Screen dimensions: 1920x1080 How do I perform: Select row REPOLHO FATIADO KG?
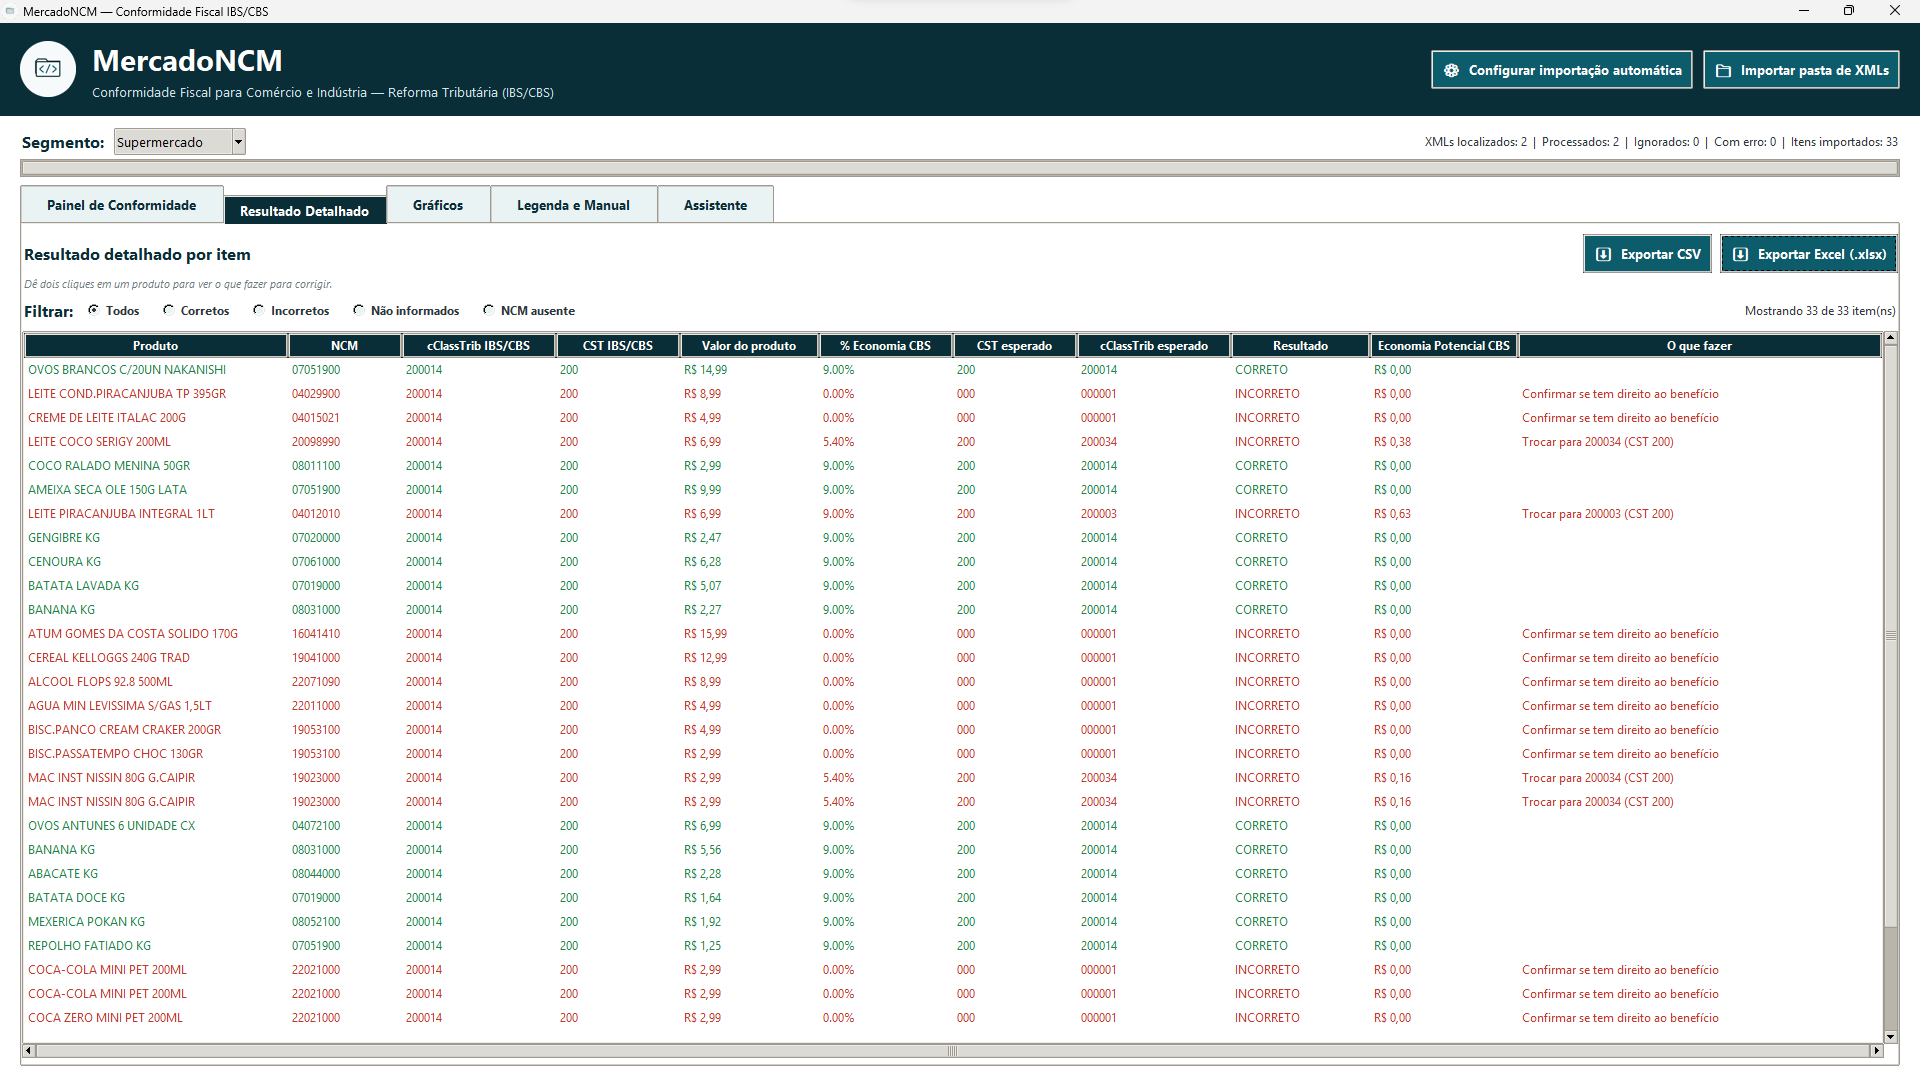953,946
